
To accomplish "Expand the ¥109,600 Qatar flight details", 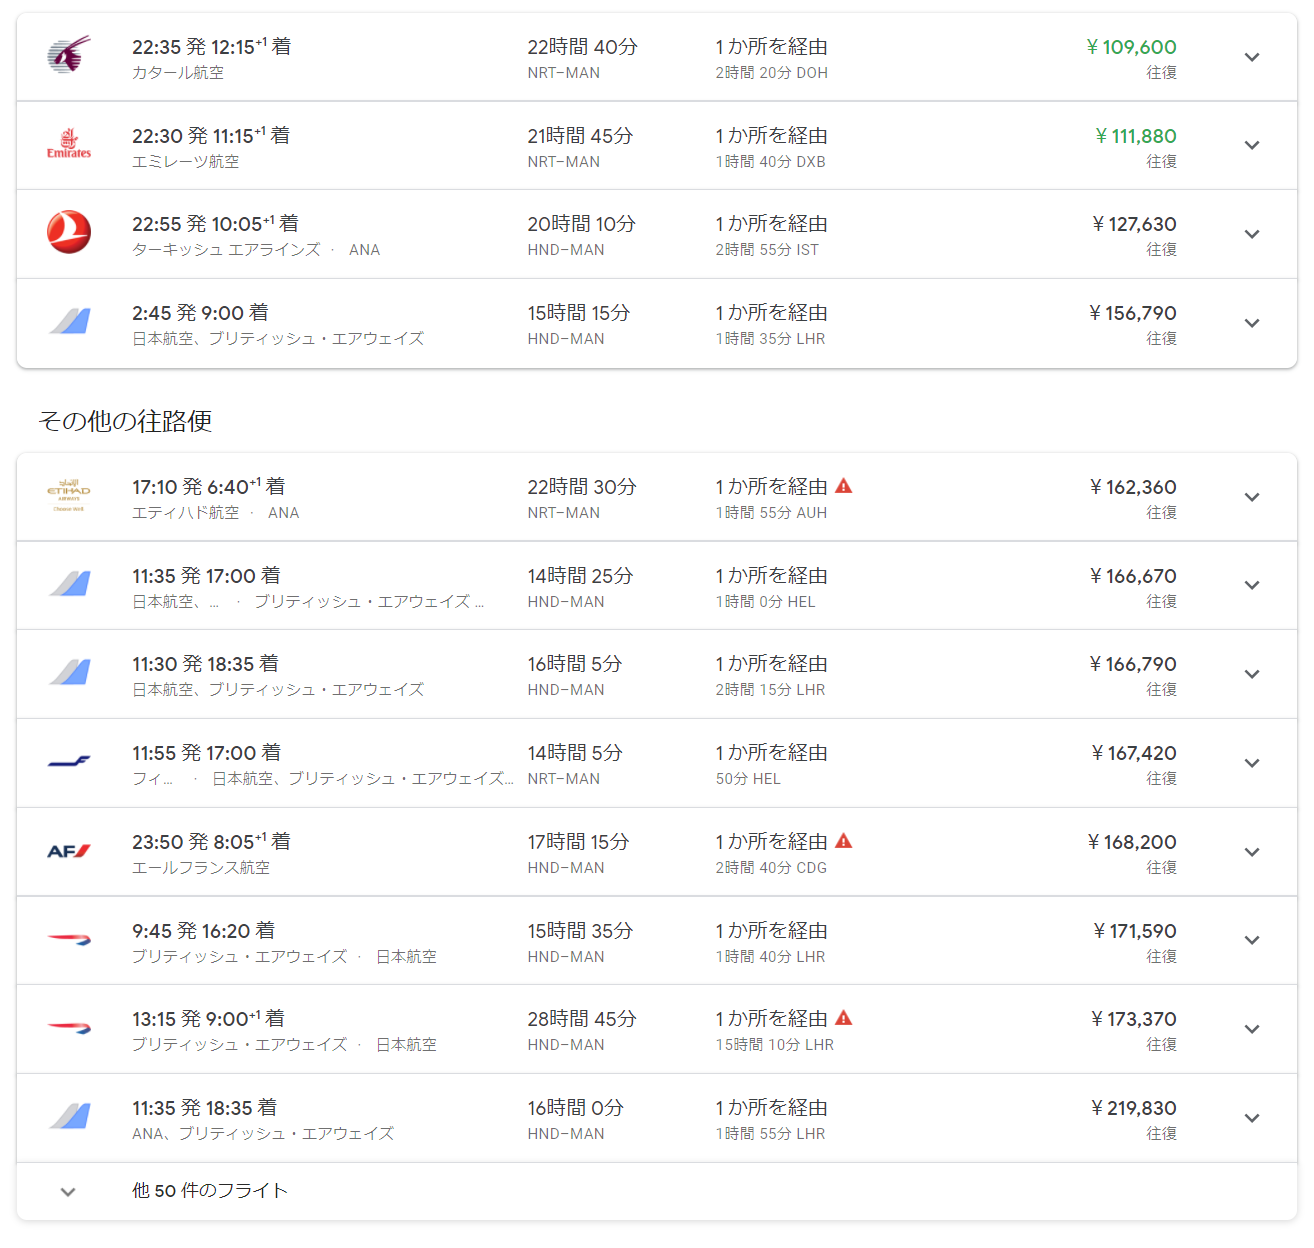I will pos(1251,57).
